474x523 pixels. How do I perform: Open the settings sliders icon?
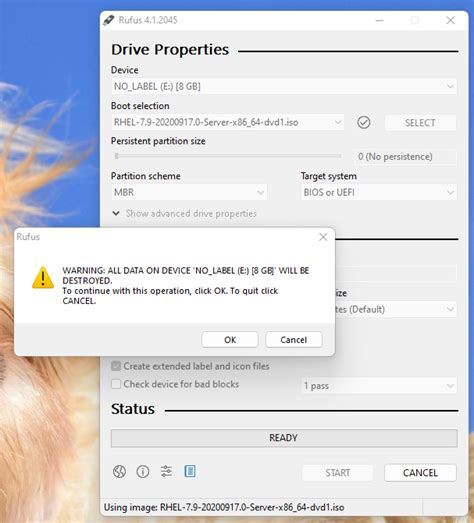pyautogui.click(x=166, y=471)
